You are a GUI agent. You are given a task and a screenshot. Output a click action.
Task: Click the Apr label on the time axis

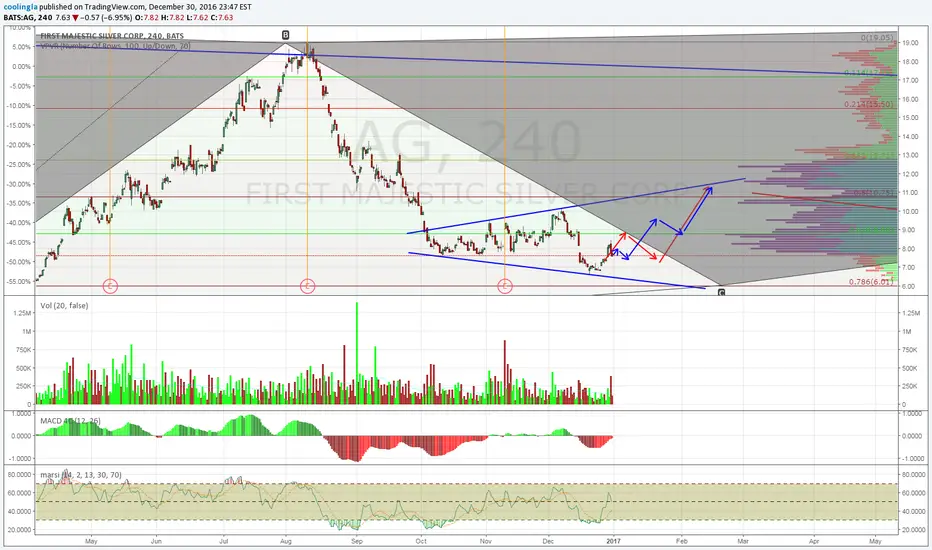pos(814,541)
